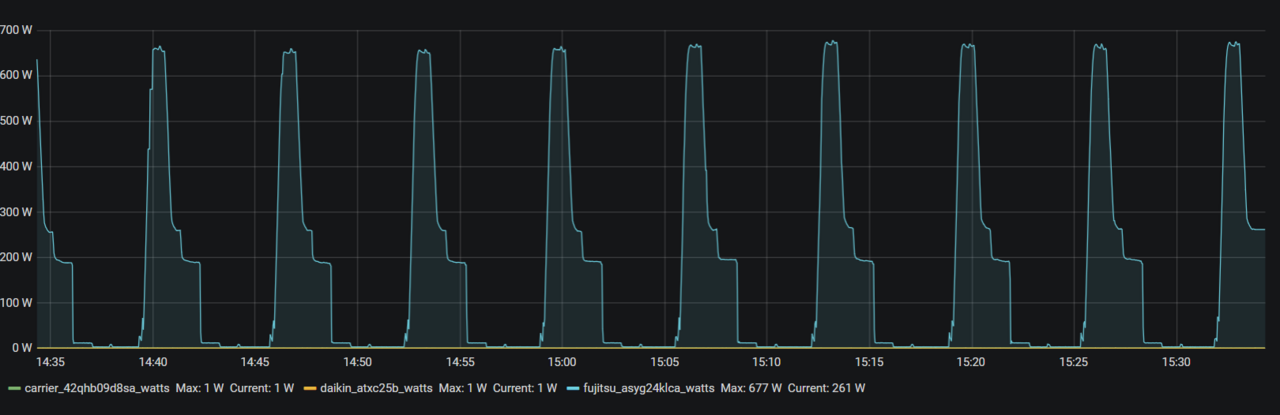Click the 15:10 time axis label
This screenshot has height=415, width=1280.
tap(767, 361)
